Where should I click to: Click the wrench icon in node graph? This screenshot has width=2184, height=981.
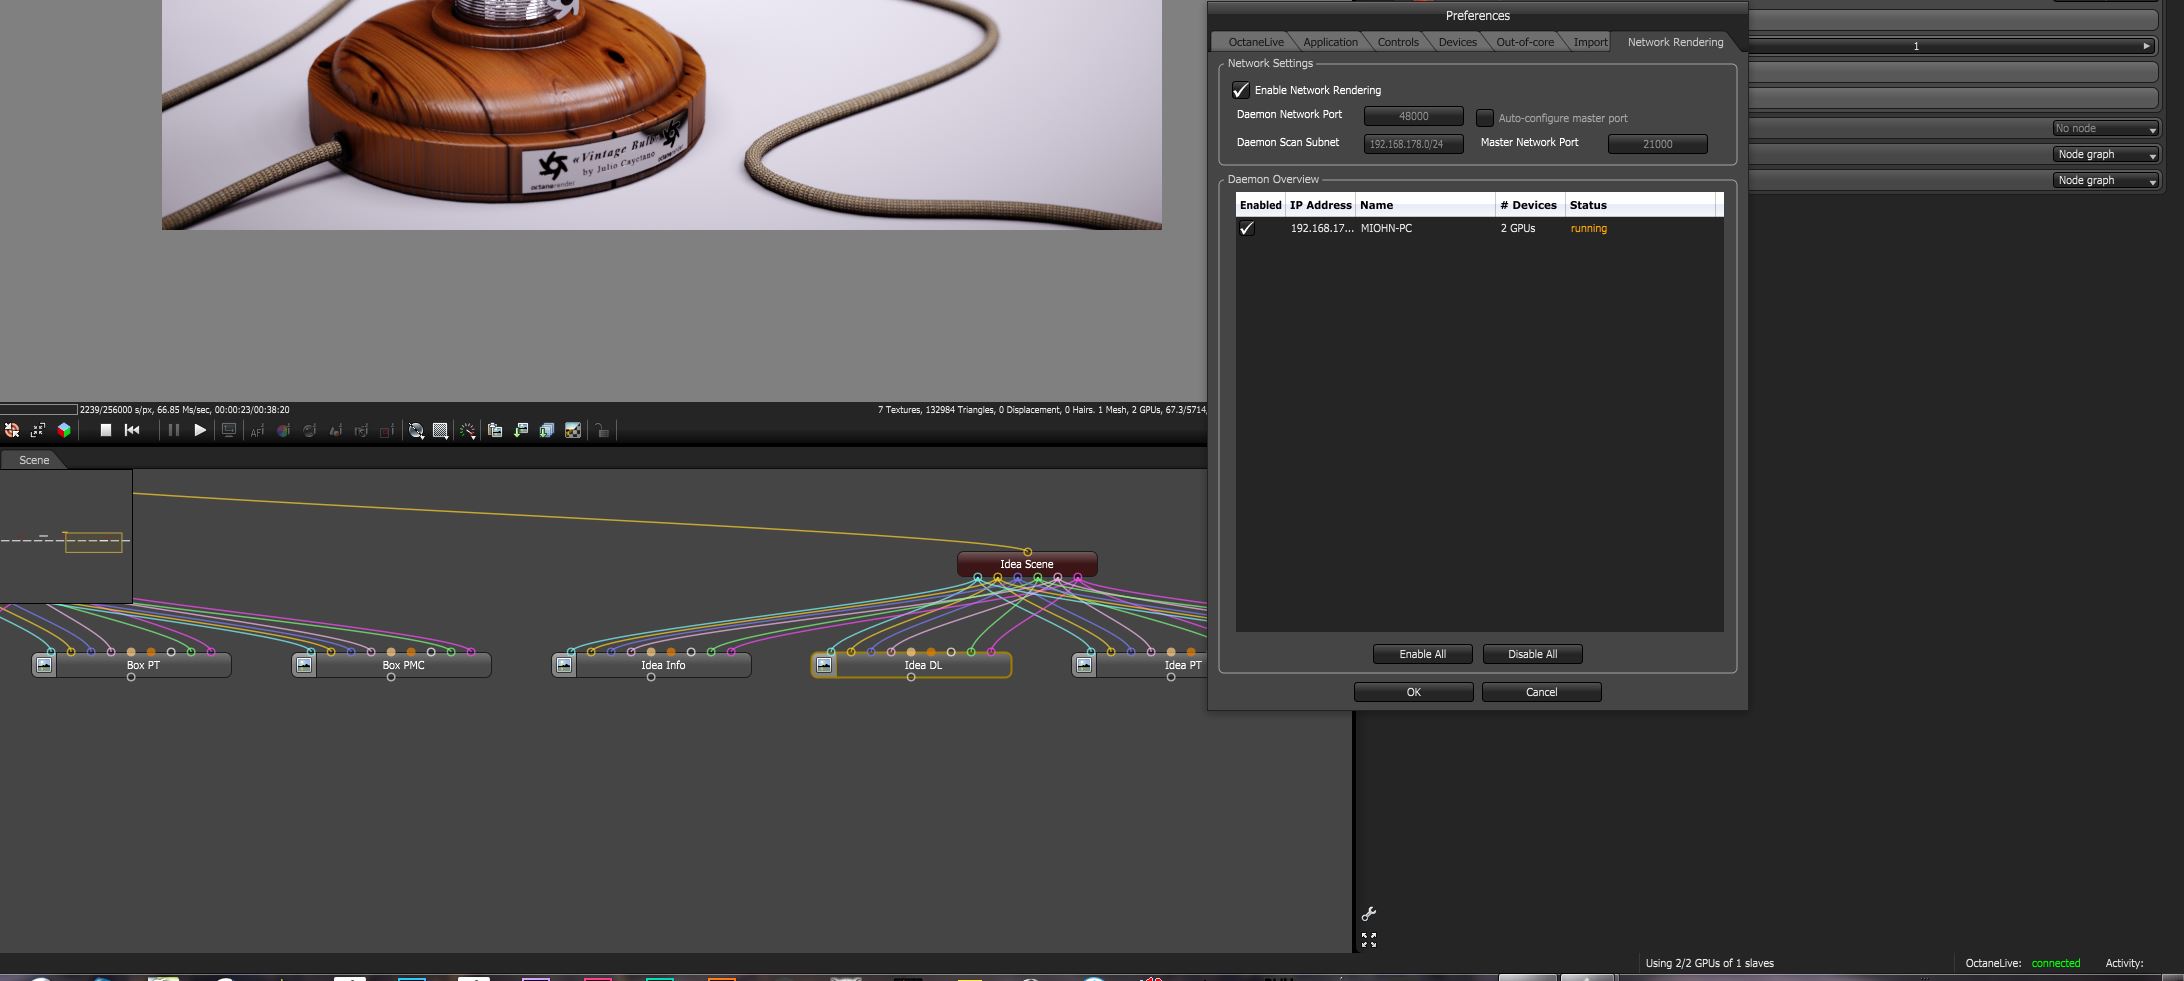coord(1369,914)
